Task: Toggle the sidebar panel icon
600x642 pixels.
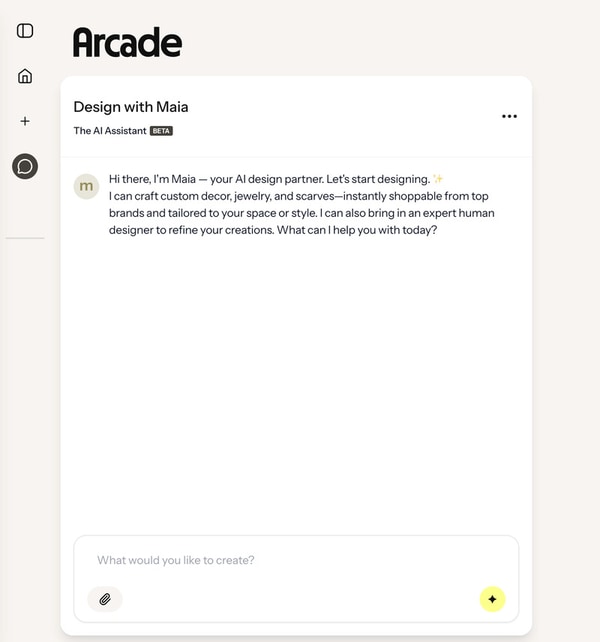Action: tap(25, 31)
